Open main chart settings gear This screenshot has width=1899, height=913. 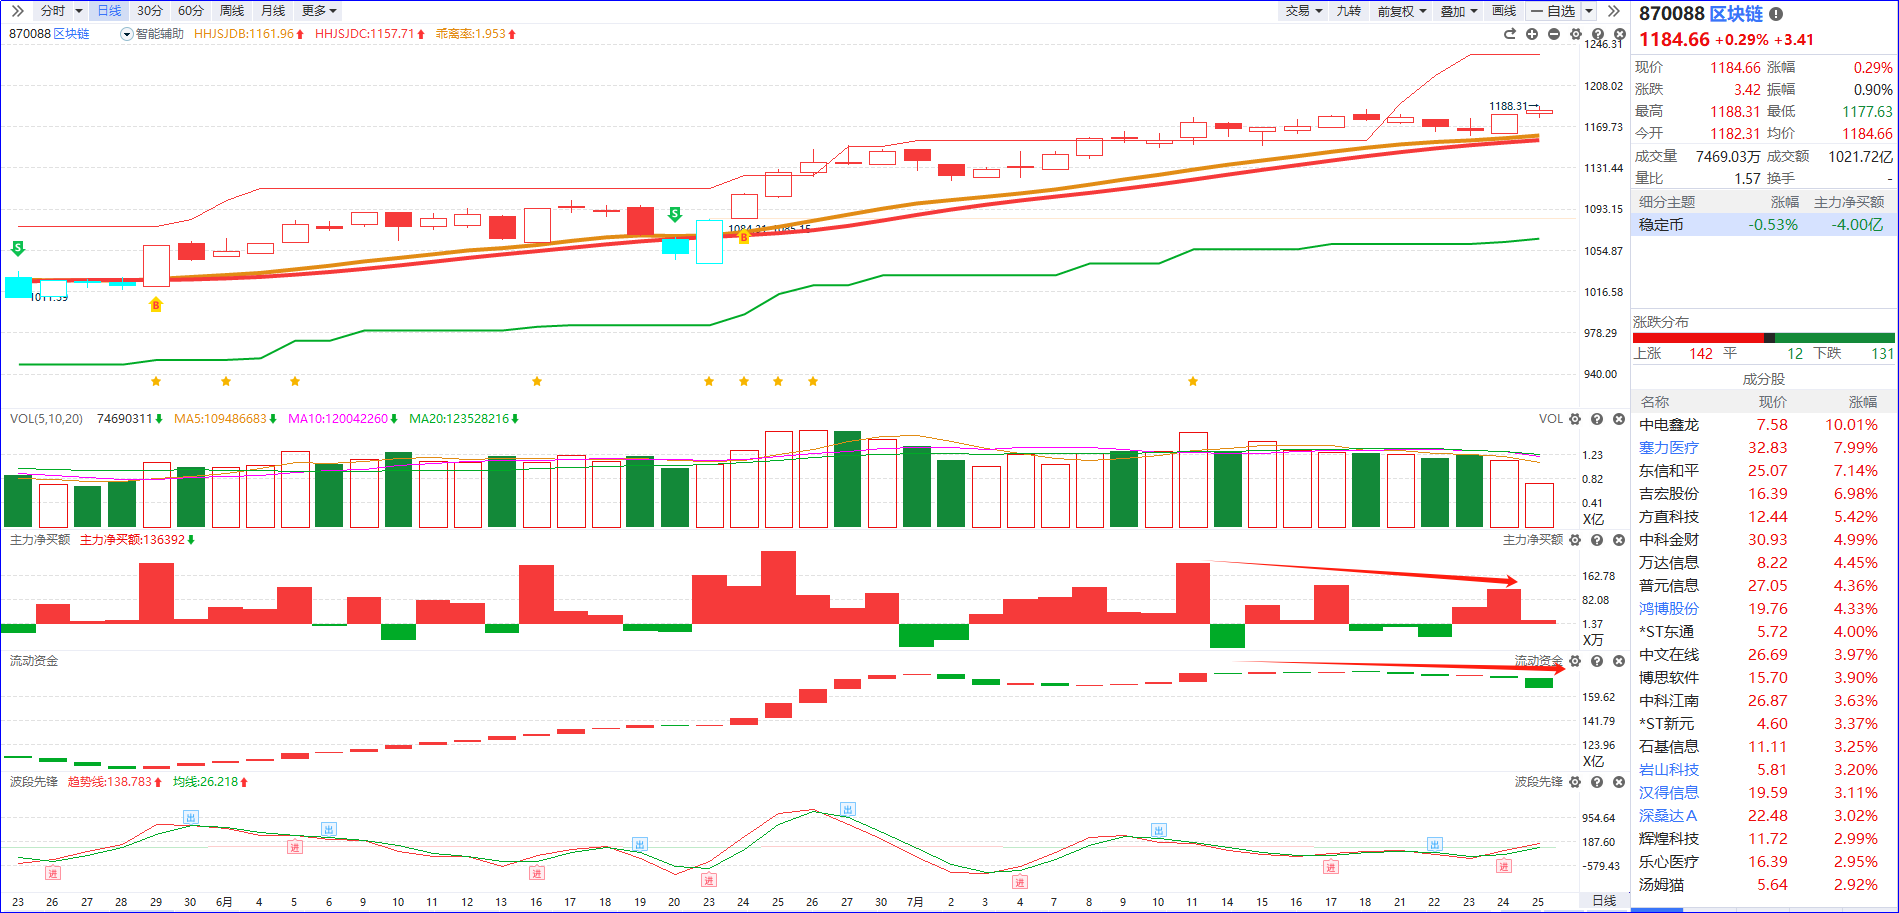[1576, 34]
